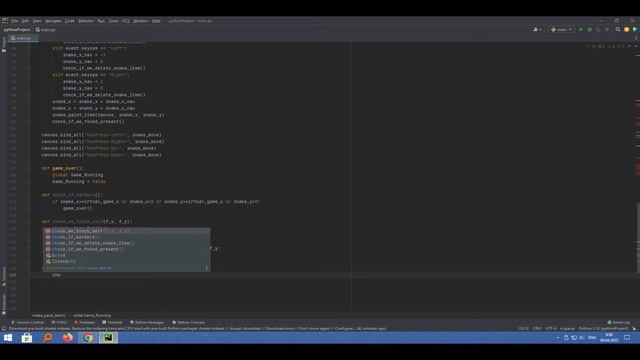Toggle the Bookmarks tool window sidebar button
640x360 pixels.
(x=4, y=304)
